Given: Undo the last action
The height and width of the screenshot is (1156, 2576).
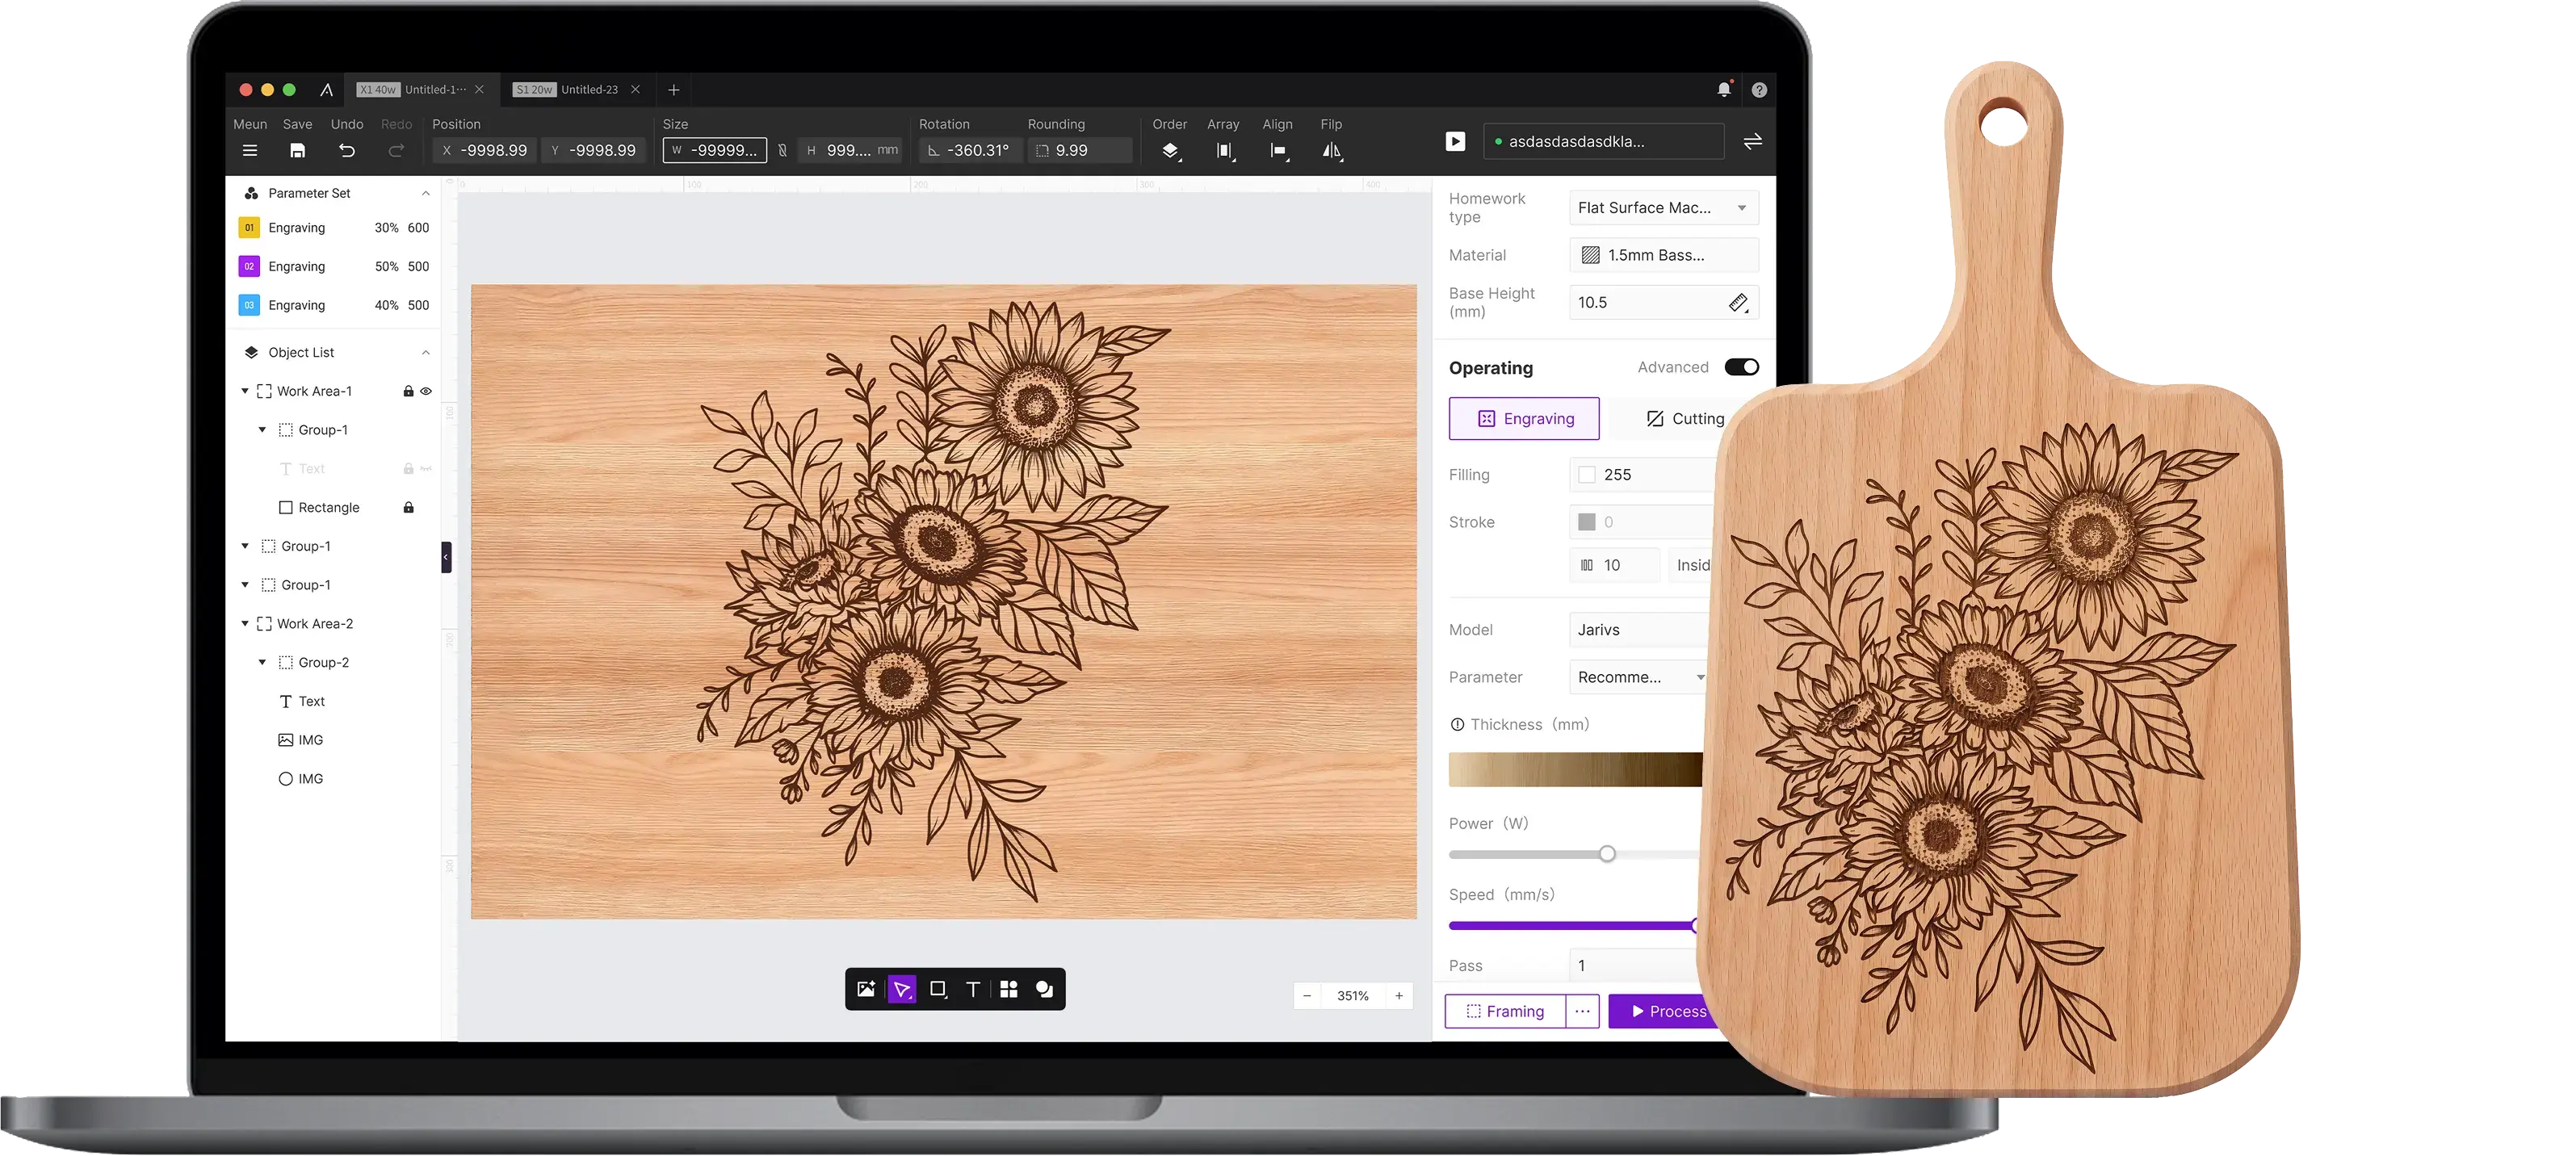Looking at the screenshot, I should [347, 151].
